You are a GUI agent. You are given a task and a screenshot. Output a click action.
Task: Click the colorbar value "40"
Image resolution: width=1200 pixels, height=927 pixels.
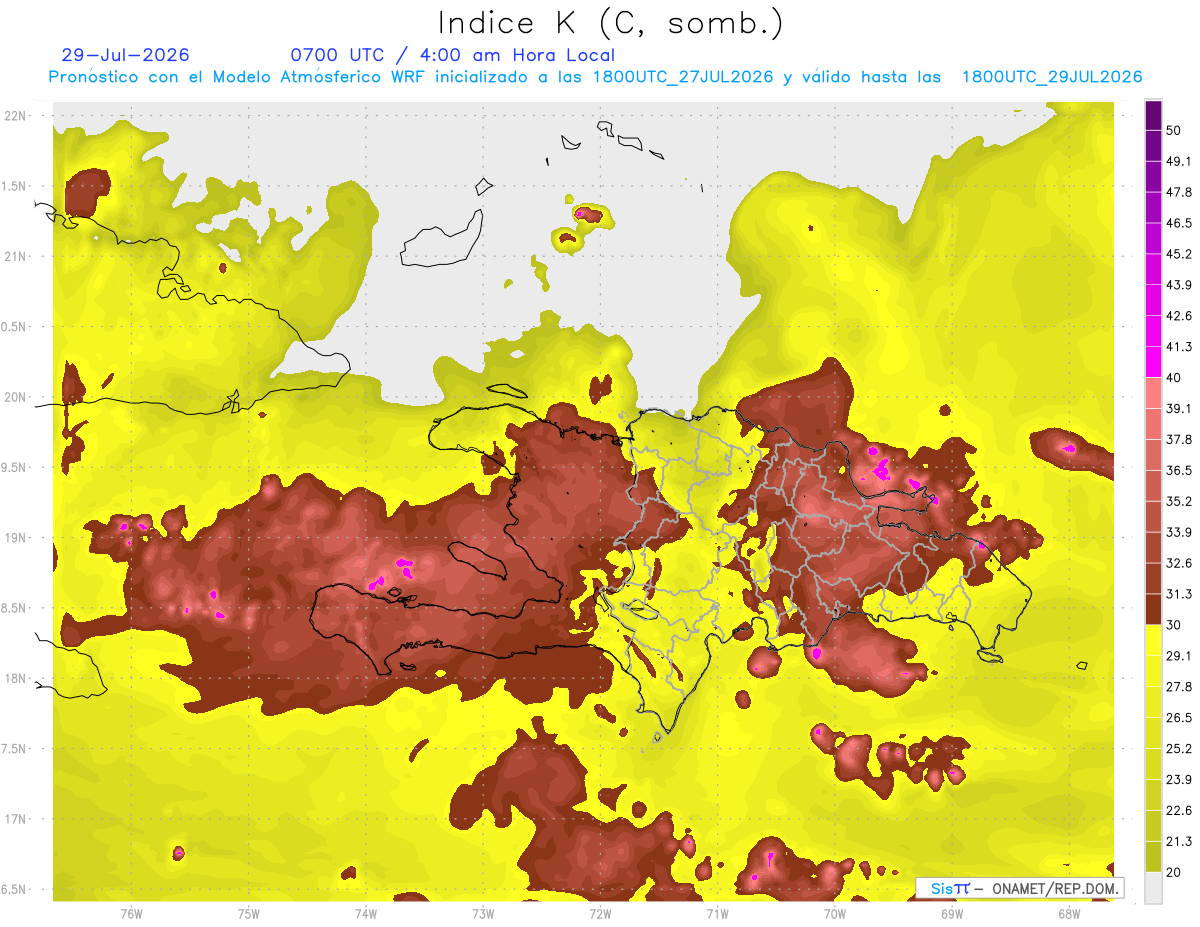(x=1174, y=377)
